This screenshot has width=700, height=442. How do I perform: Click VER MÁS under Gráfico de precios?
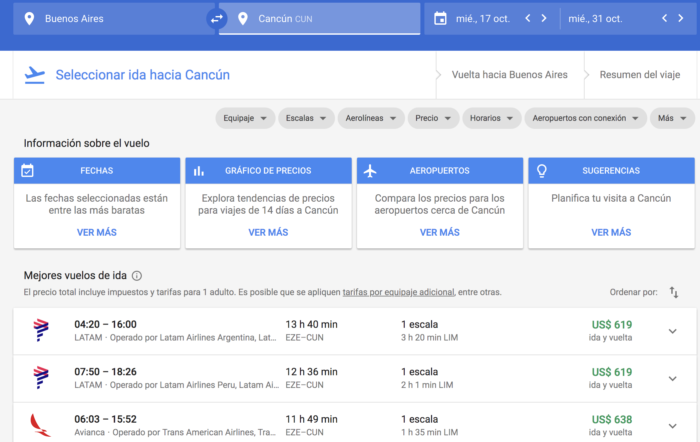pyautogui.click(x=268, y=232)
